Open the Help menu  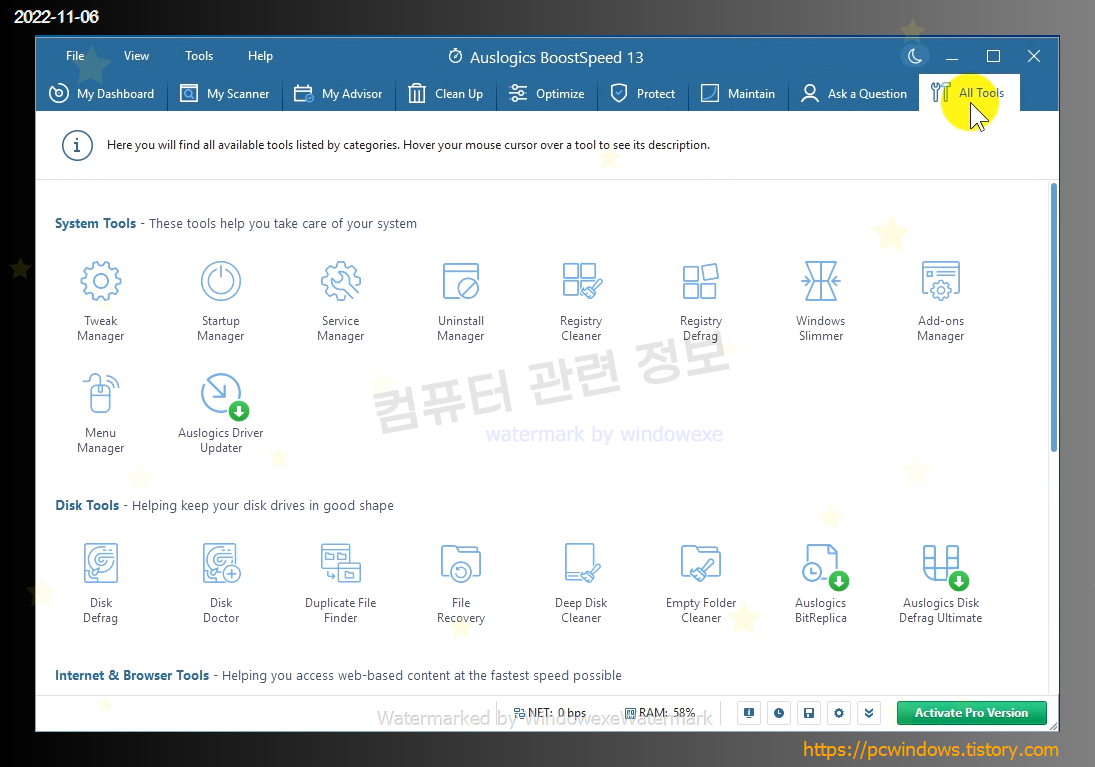coord(260,56)
